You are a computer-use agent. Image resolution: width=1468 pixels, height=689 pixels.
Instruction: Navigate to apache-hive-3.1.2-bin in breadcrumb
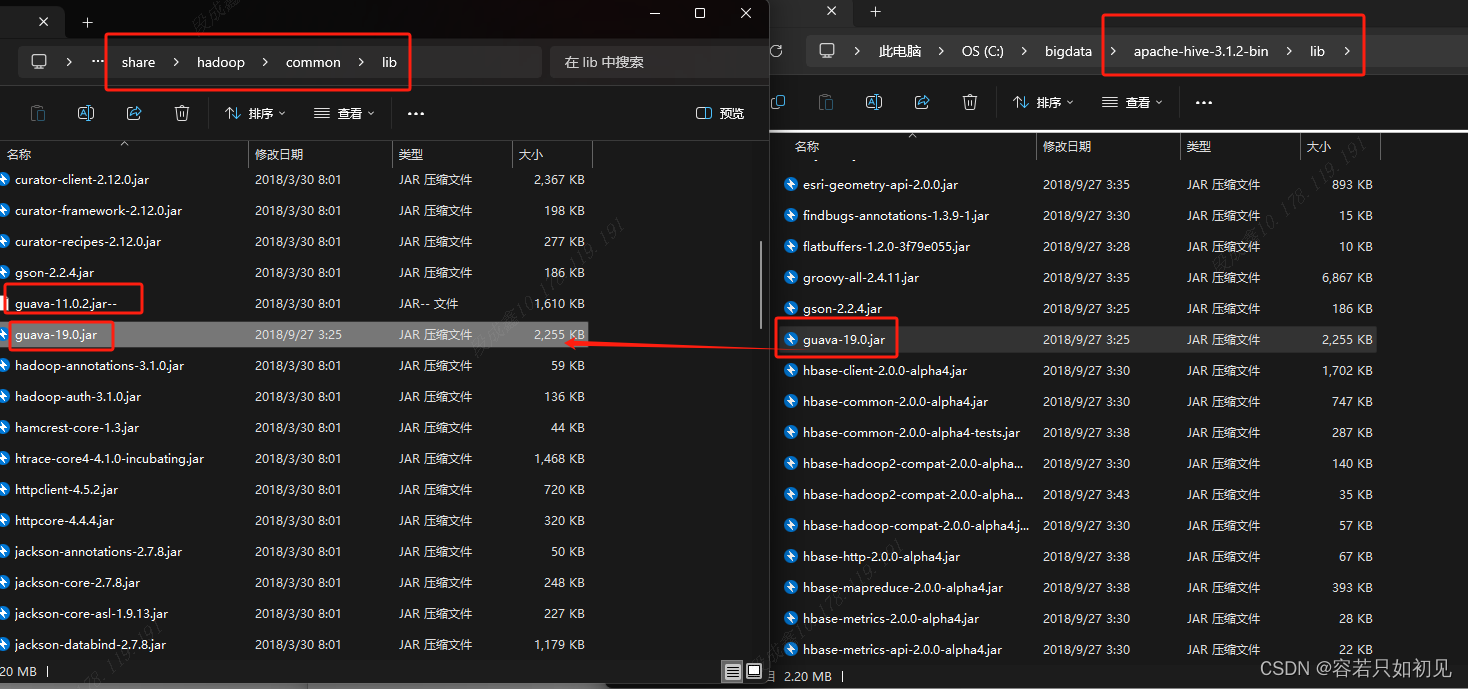pos(1201,51)
